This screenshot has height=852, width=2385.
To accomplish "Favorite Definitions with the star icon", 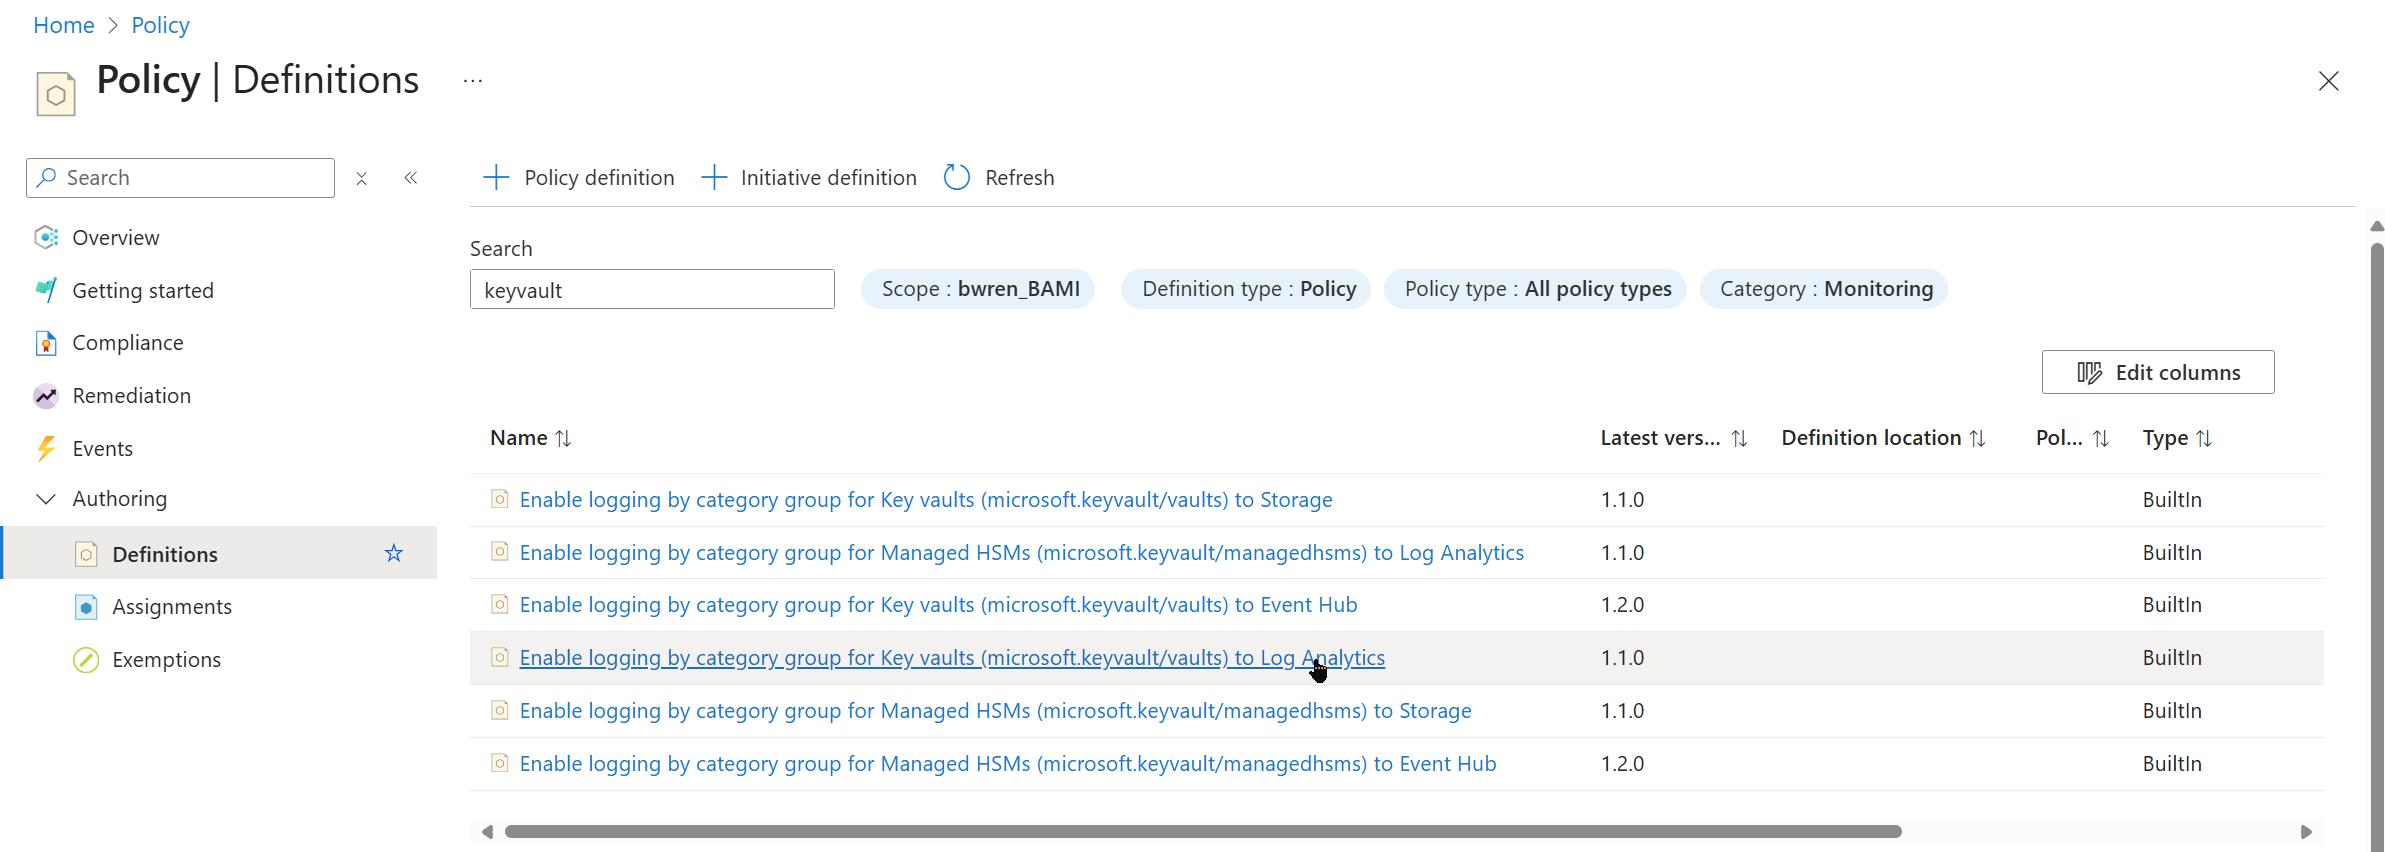I will 394,554.
